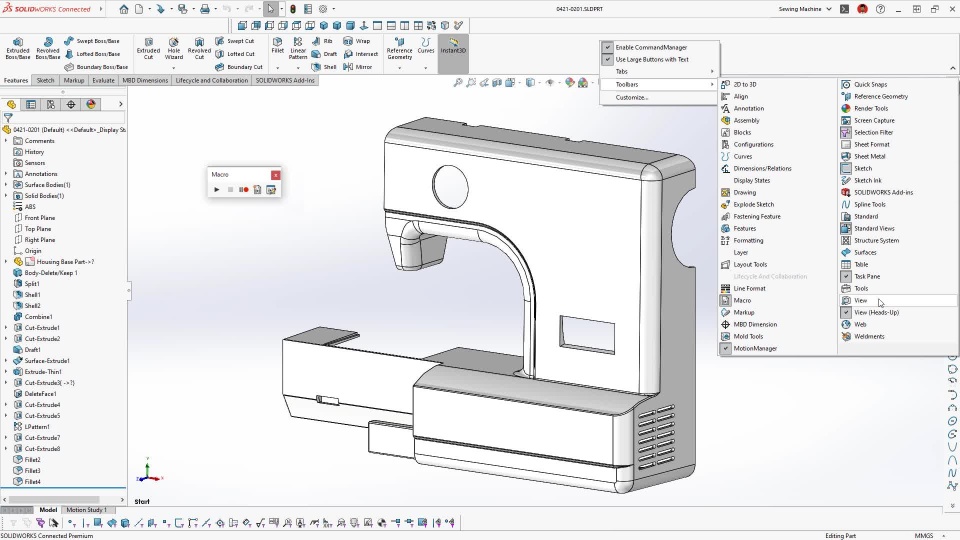Expand the Surface Bodies(1) tree node
The width and height of the screenshot is (960, 540).
tap(6, 185)
